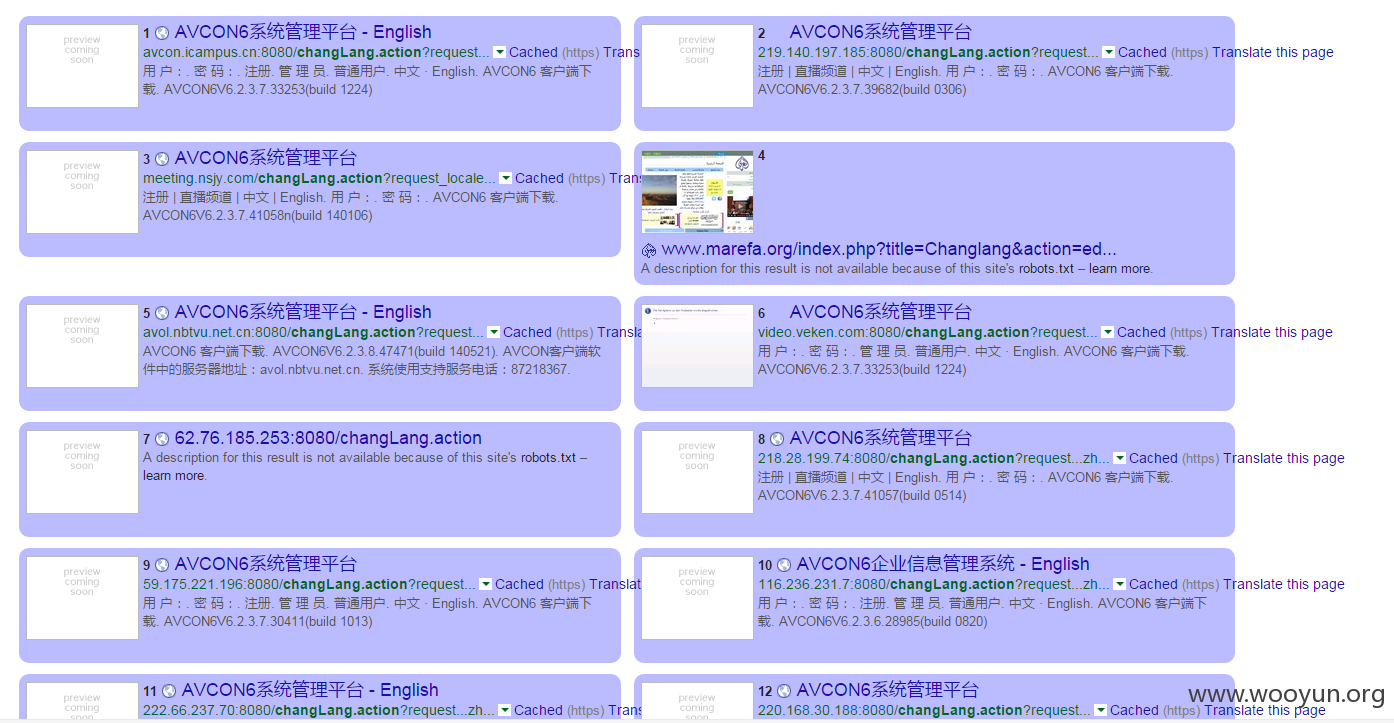Open dropdown arrow after 116.236.231.7 URL
Viewport: 1394px width, 723px height.
(1119, 584)
